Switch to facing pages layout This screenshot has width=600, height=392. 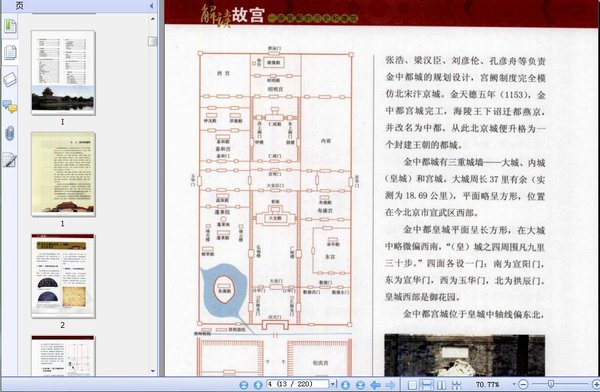pos(441,385)
